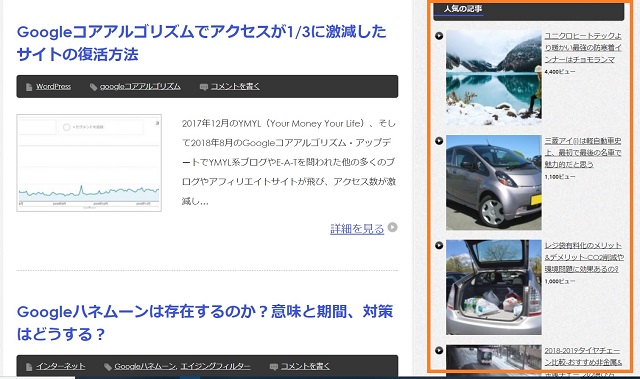This screenshot has height=379, width=640.
Task: Open the WordPress category link
Action: click(x=53, y=86)
